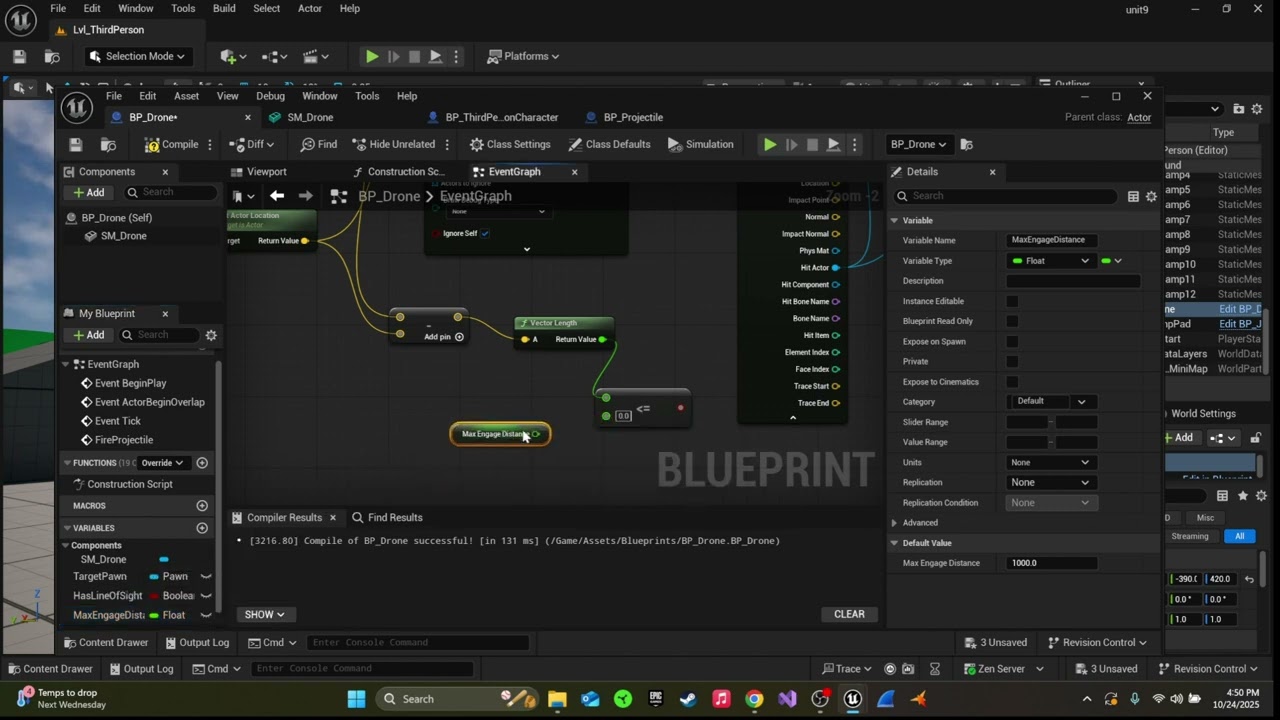The height and width of the screenshot is (720, 1280).
Task: Click the Float container type pill
Action: click(1110, 261)
